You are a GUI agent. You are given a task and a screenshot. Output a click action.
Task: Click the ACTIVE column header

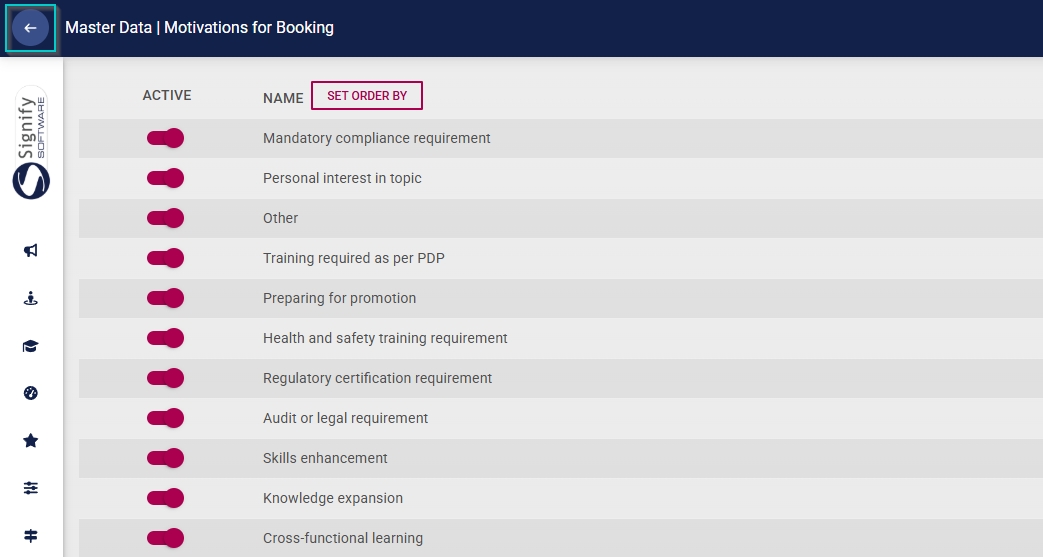(x=167, y=95)
